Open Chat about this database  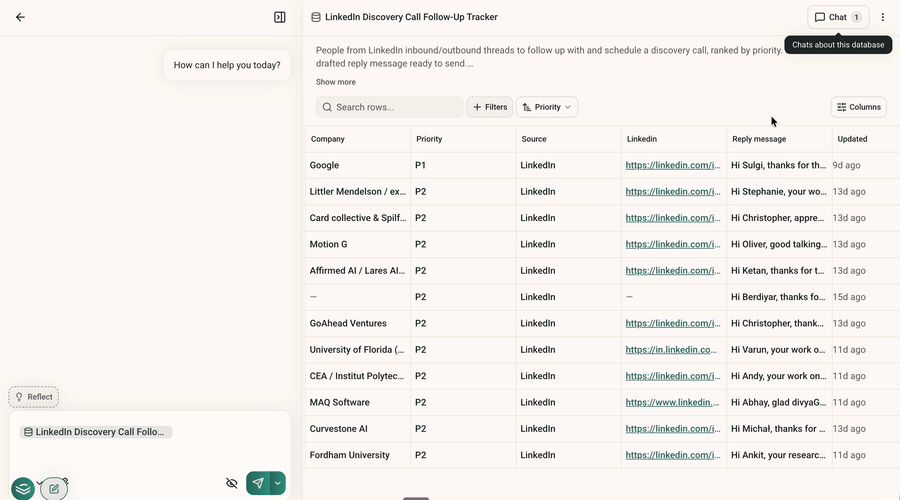click(x=838, y=17)
